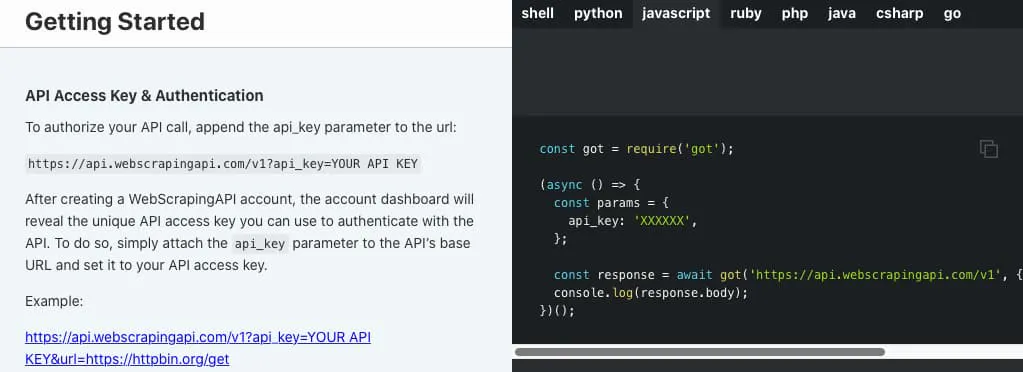Click the 'To authorize your API call' sentence
Image resolution: width=1023 pixels, height=372 pixels.
click(241, 127)
